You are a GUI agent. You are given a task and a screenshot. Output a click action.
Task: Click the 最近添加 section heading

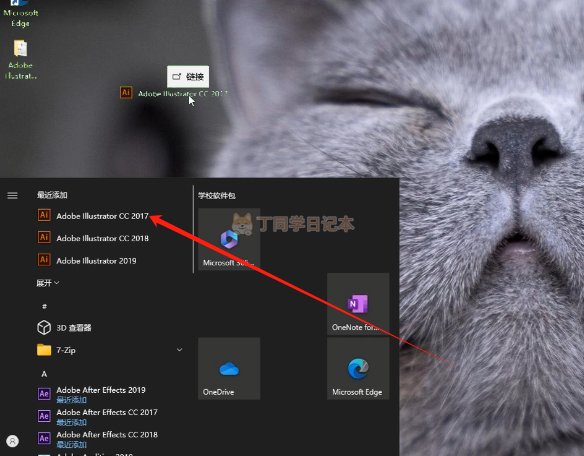(52, 195)
